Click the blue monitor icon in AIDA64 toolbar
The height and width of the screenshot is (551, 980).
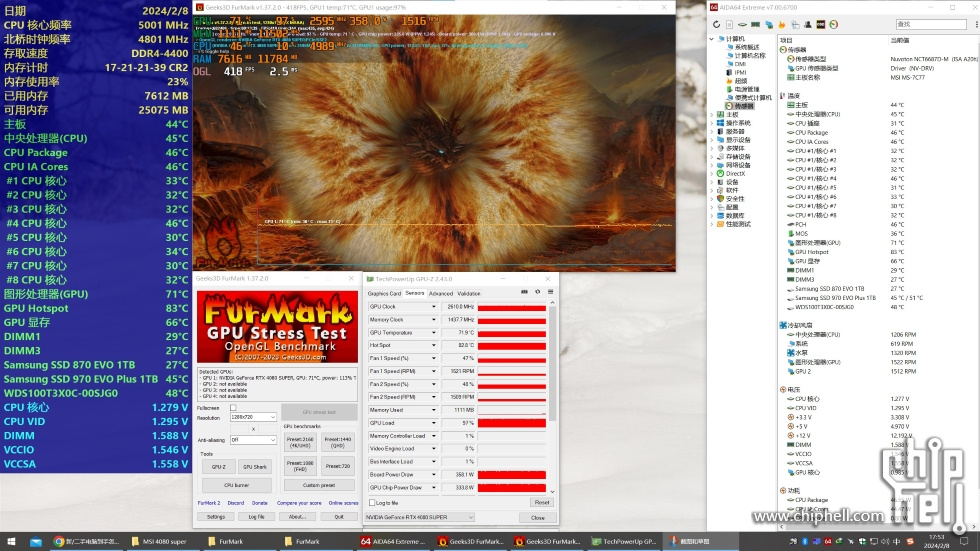769,24
